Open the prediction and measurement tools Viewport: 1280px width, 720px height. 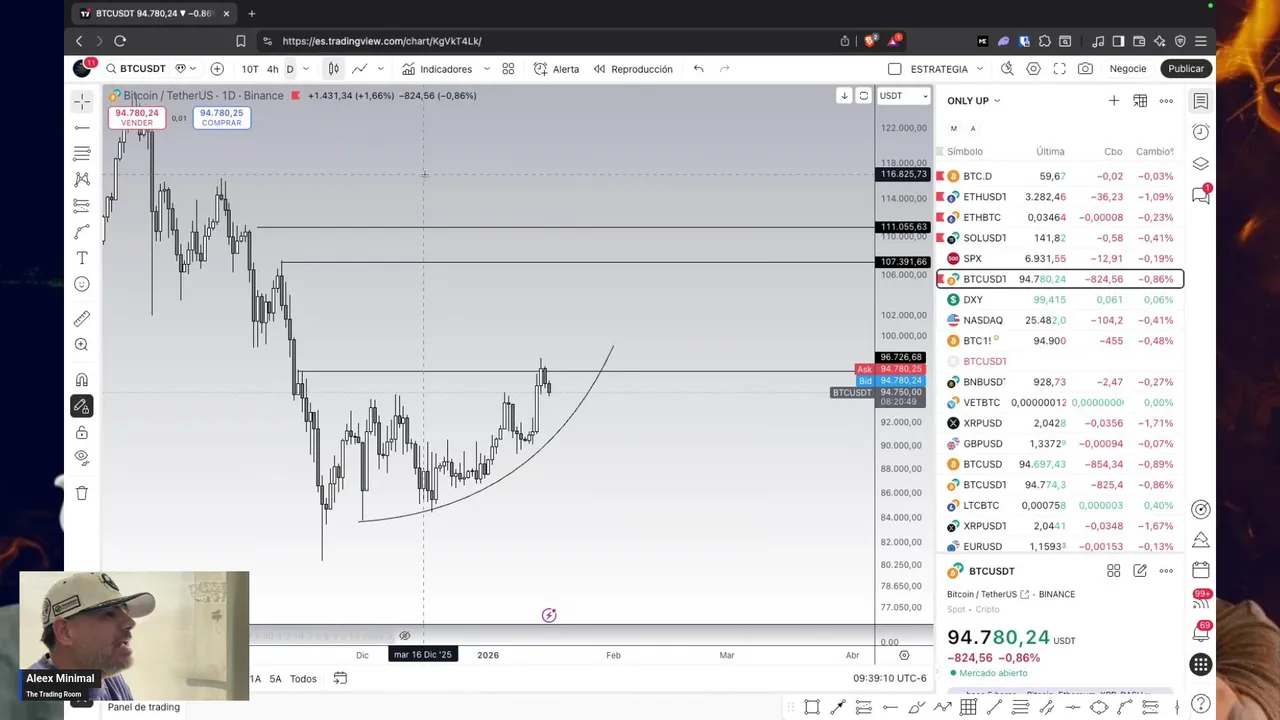pos(82,205)
